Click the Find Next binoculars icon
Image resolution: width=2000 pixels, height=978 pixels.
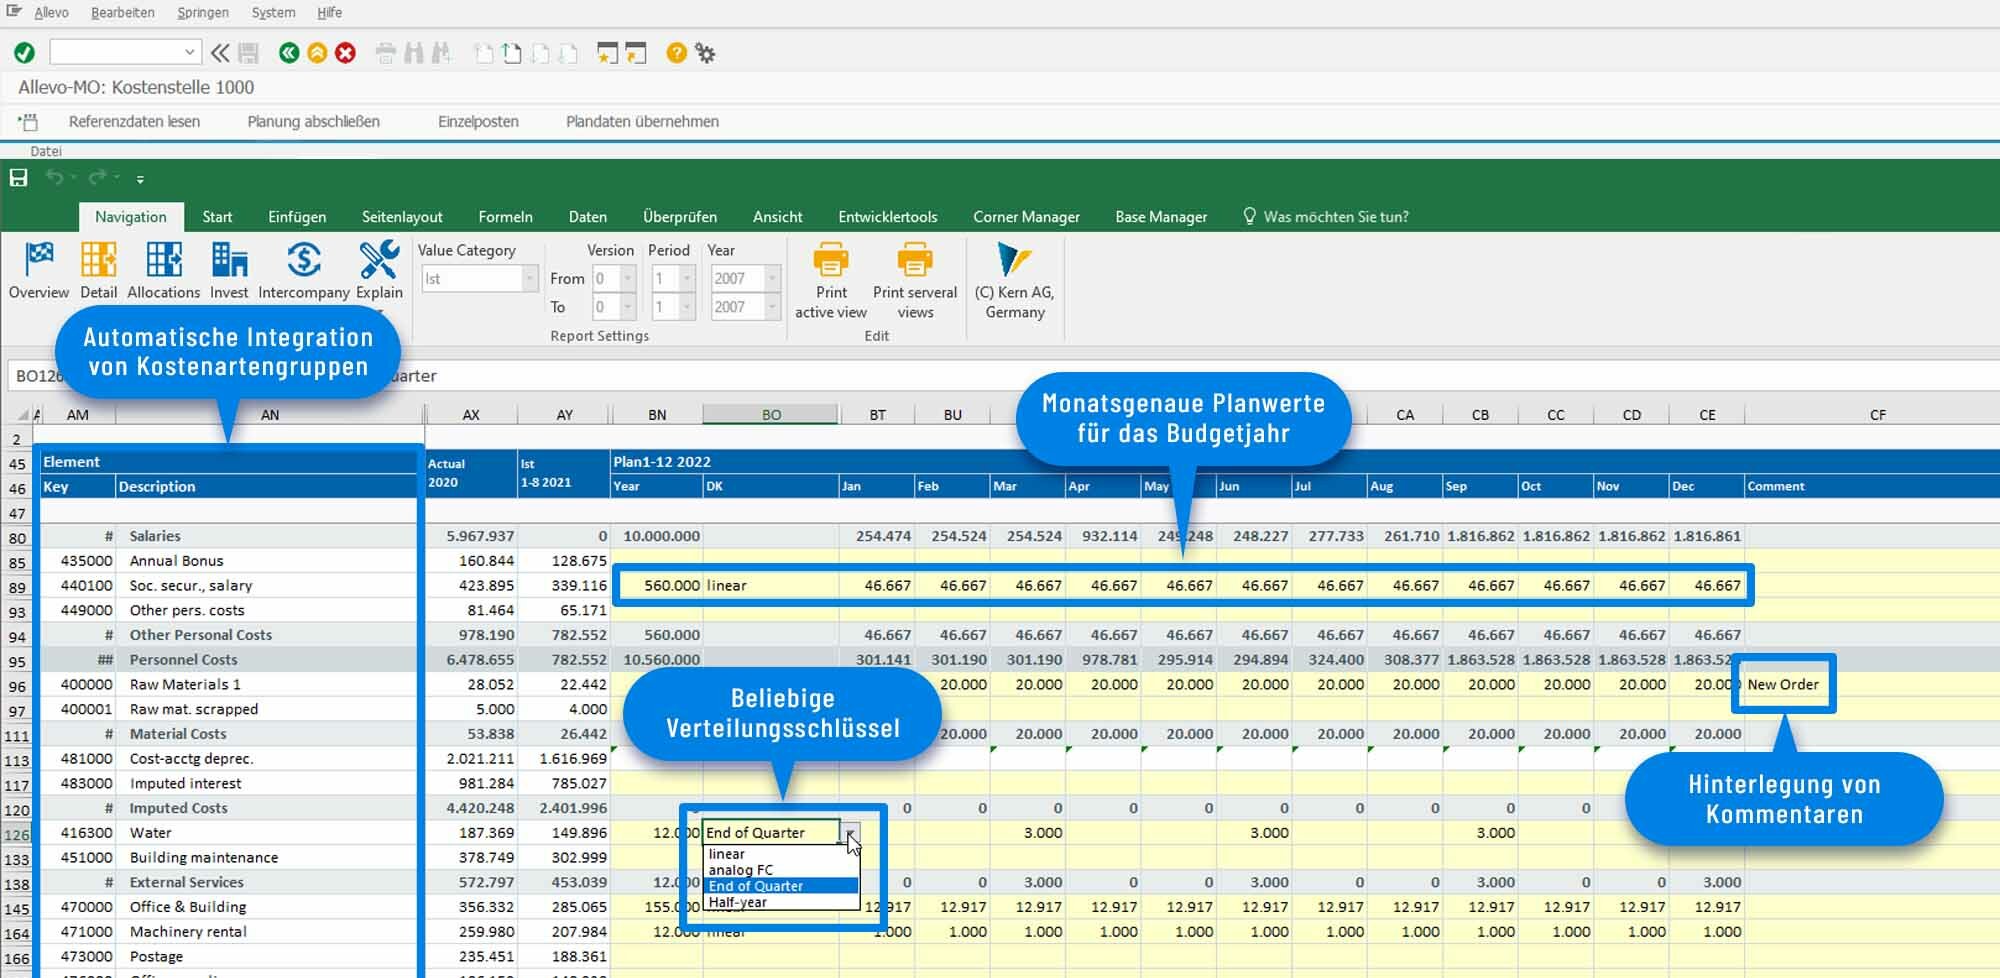[441, 53]
